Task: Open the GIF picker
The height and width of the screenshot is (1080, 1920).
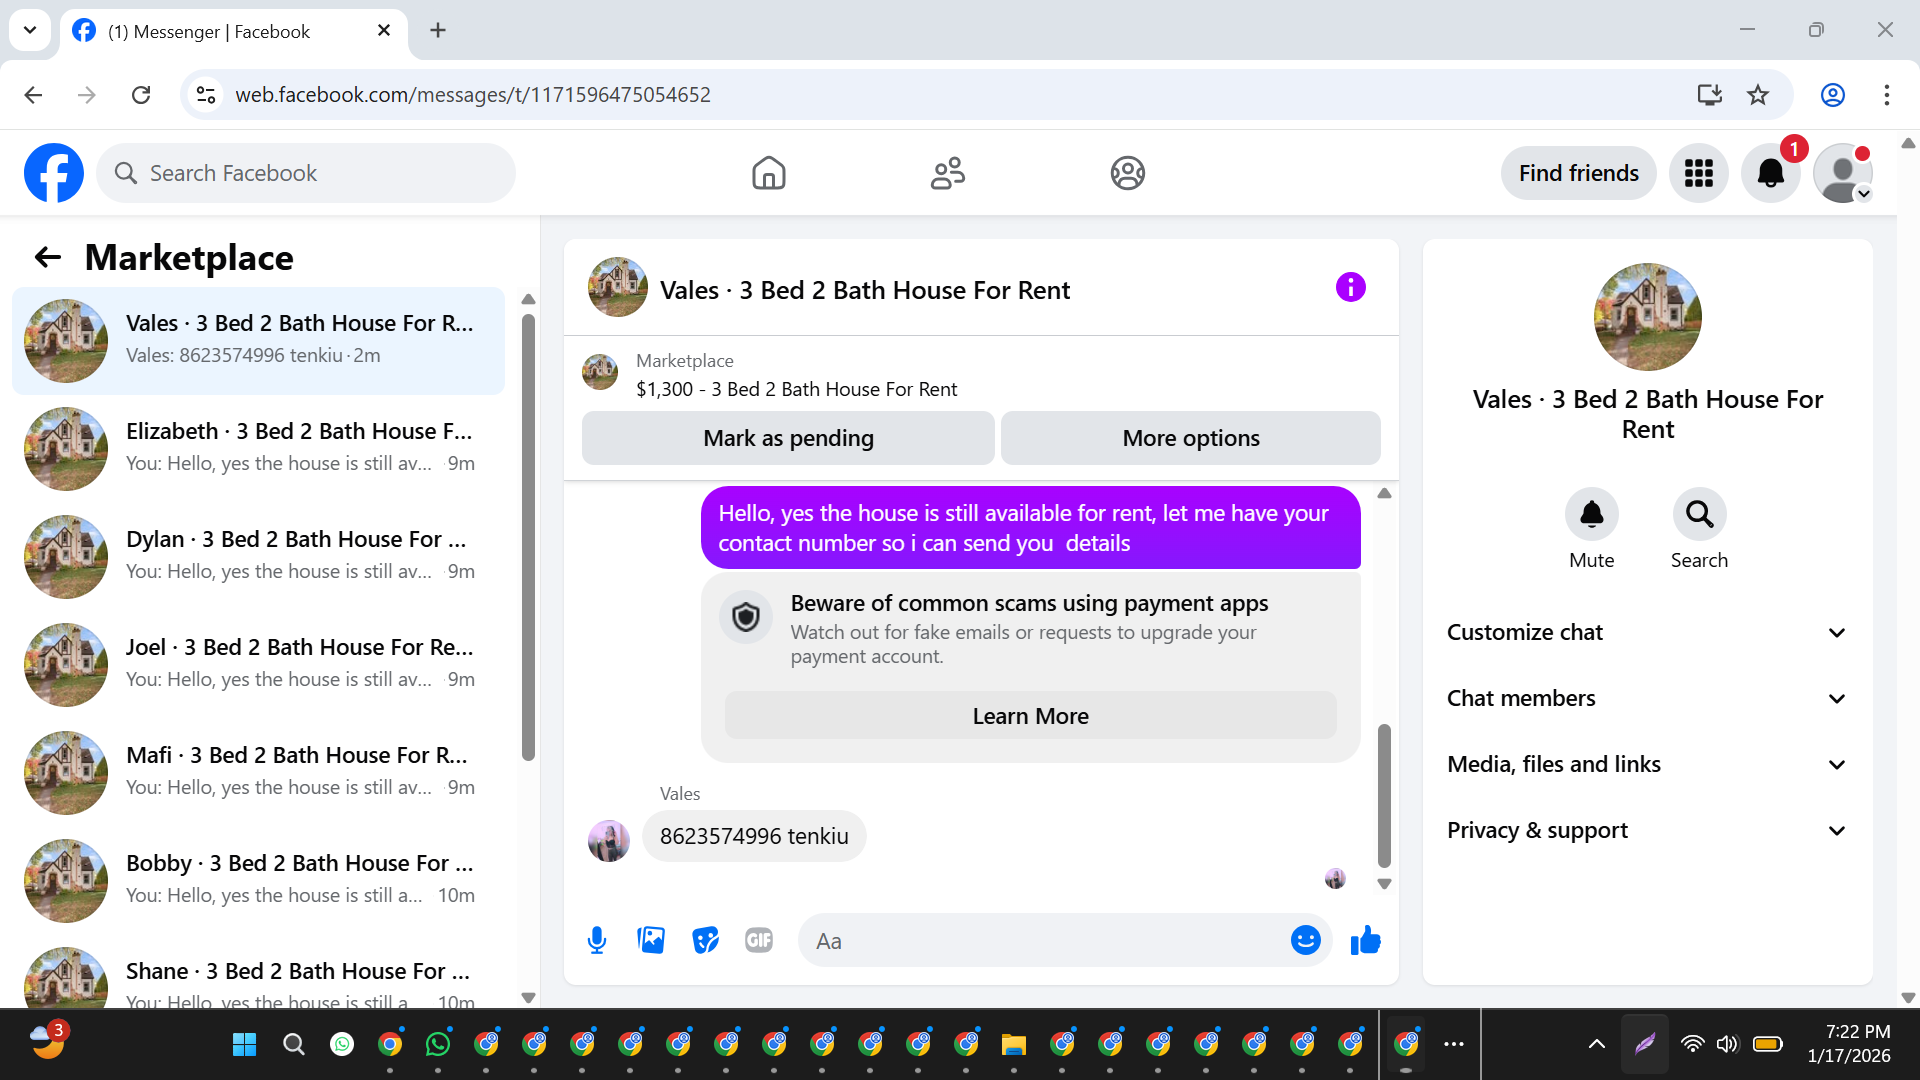Action: tap(759, 940)
